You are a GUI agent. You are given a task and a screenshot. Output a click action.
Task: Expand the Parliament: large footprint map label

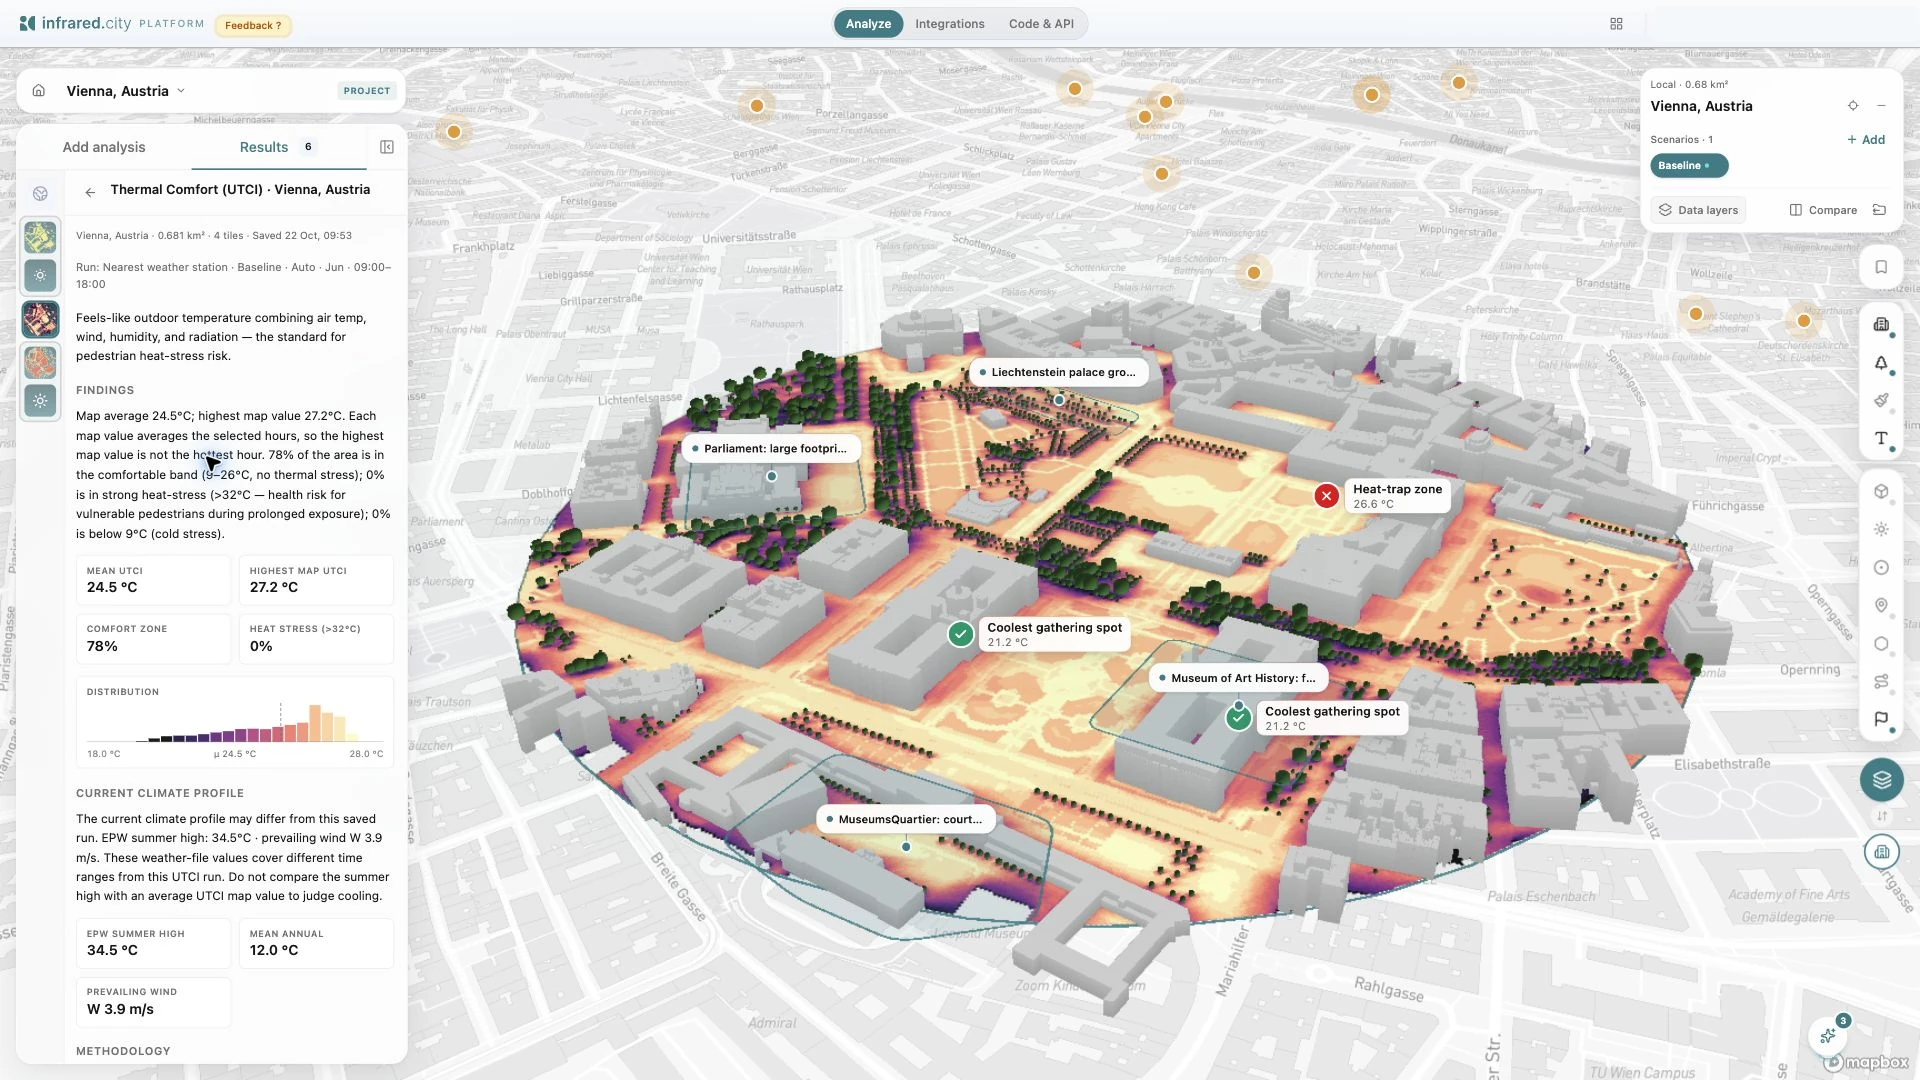pyautogui.click(x=771, y=448)
